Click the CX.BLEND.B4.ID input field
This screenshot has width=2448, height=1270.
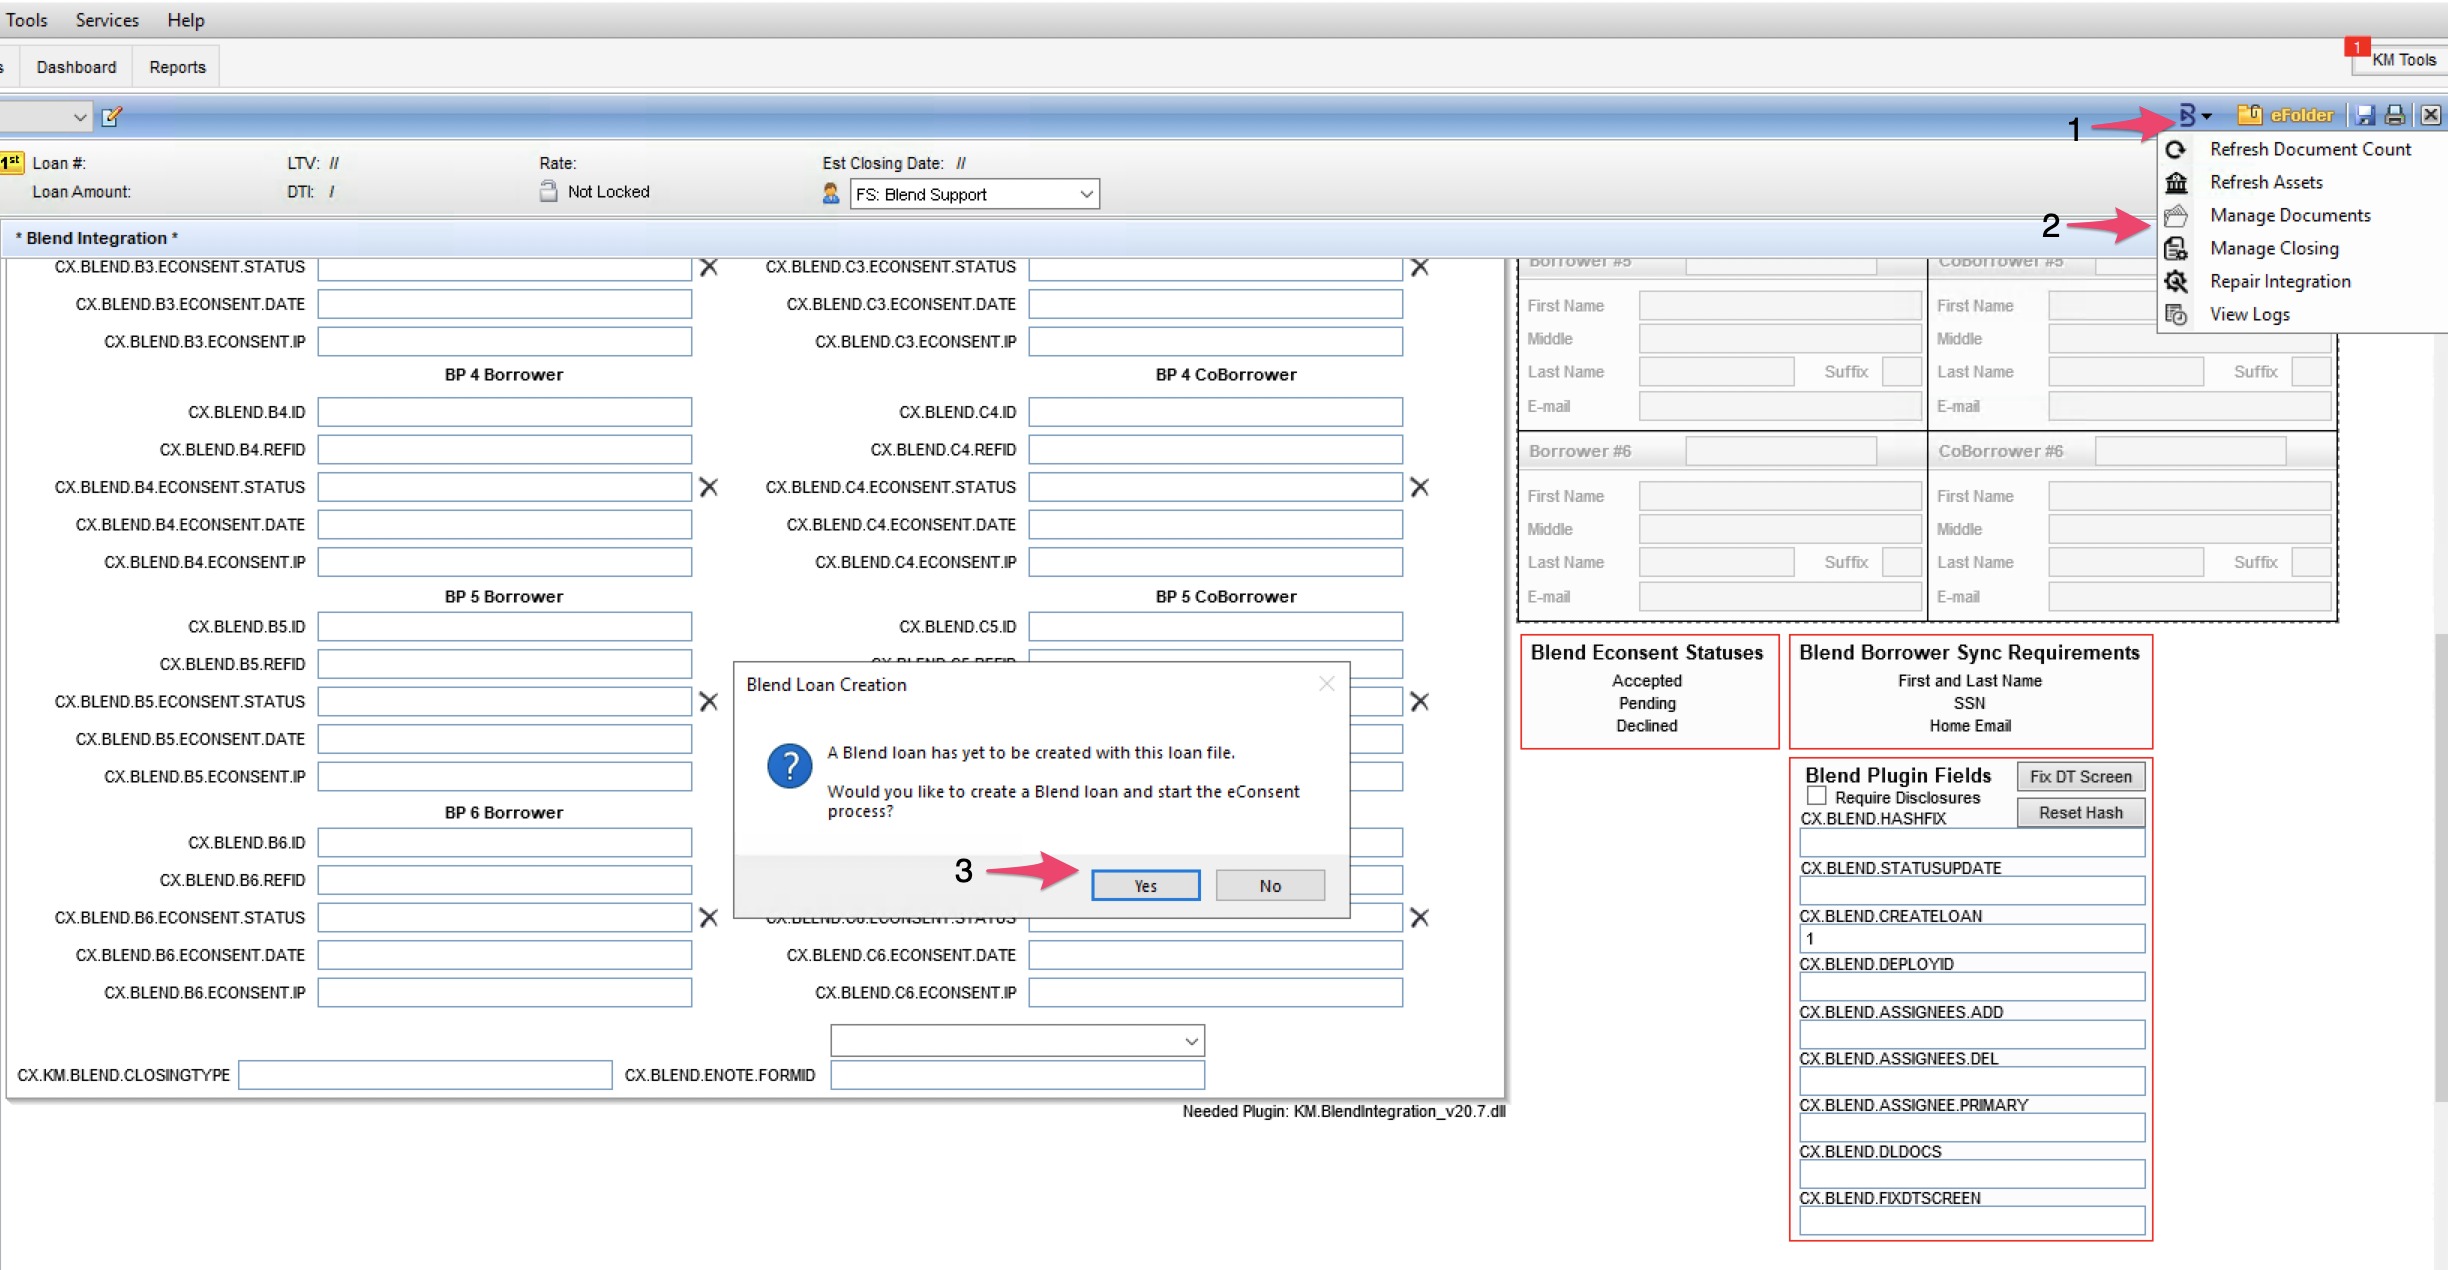click(x=504, y=412)
